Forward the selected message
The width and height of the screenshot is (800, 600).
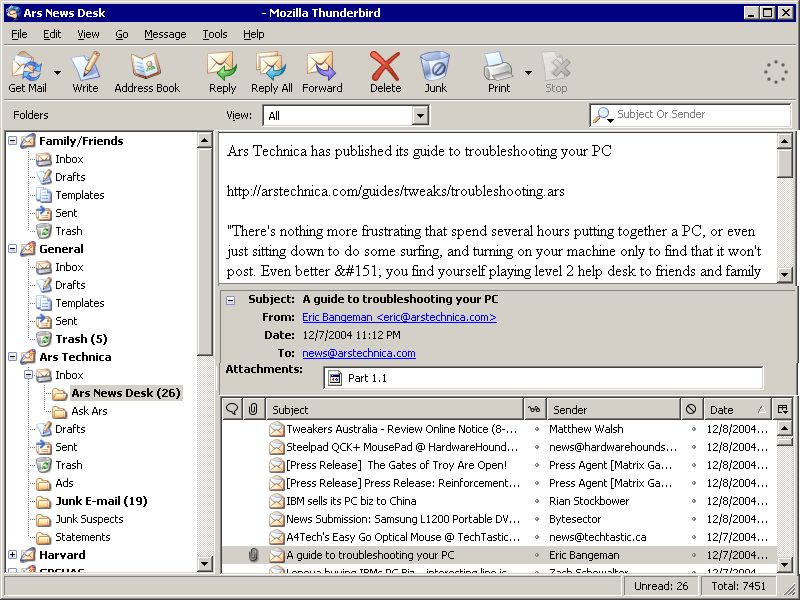[x=322, y=72]
